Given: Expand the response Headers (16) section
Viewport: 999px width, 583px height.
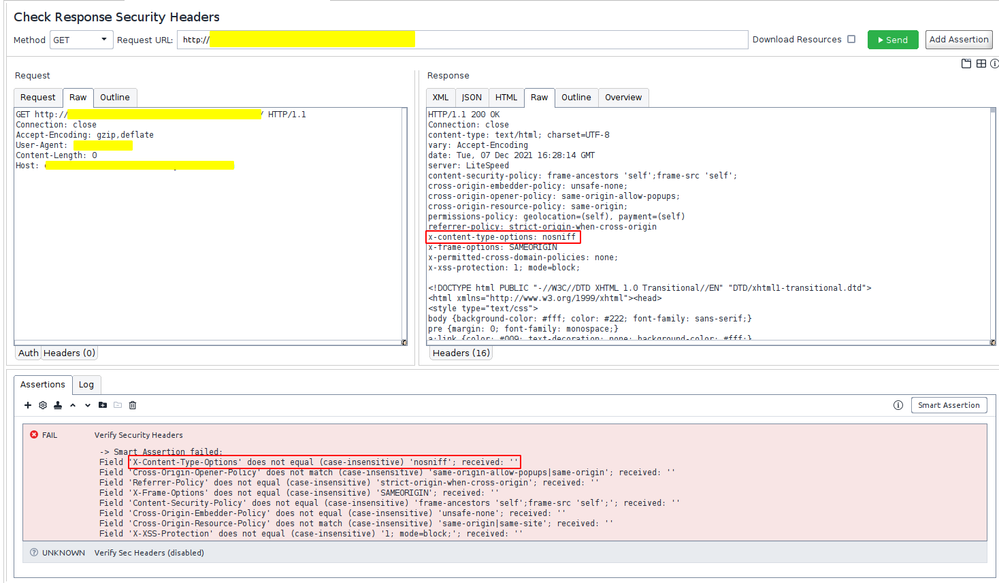Looking at the screenshot, I should tap(461, 353).
